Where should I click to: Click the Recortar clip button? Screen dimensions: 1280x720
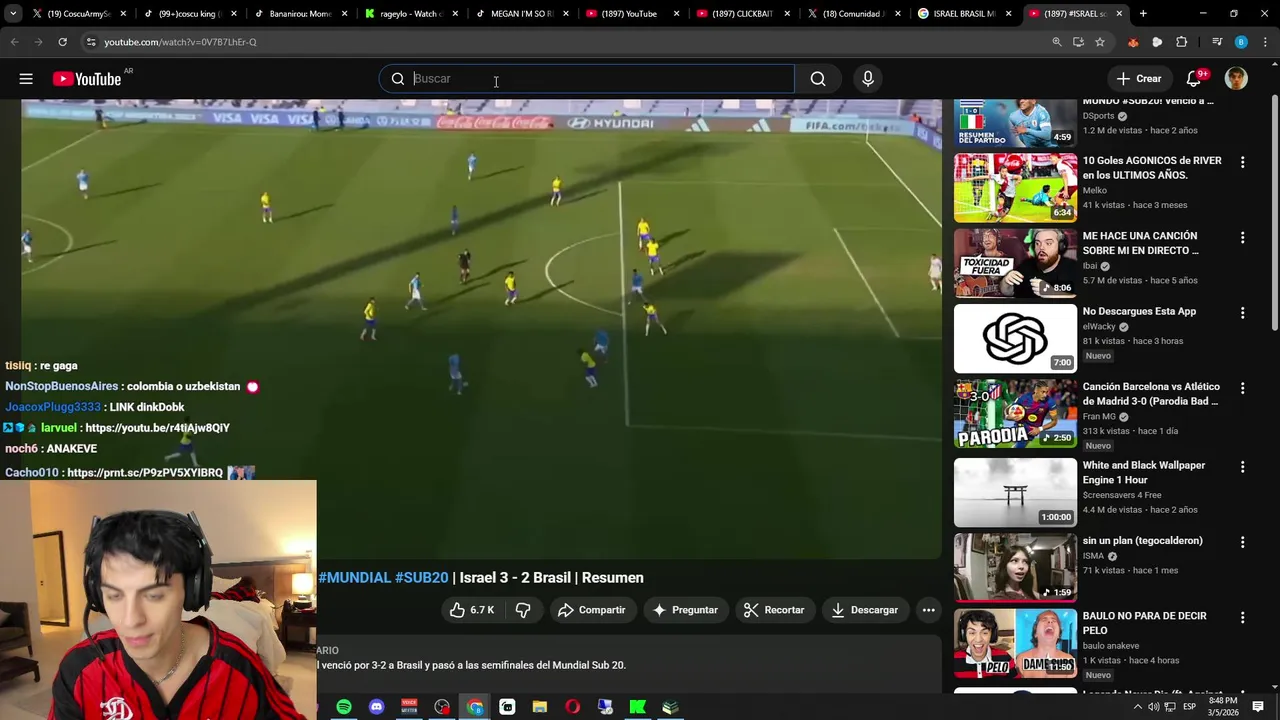click(x=774, y=610)
